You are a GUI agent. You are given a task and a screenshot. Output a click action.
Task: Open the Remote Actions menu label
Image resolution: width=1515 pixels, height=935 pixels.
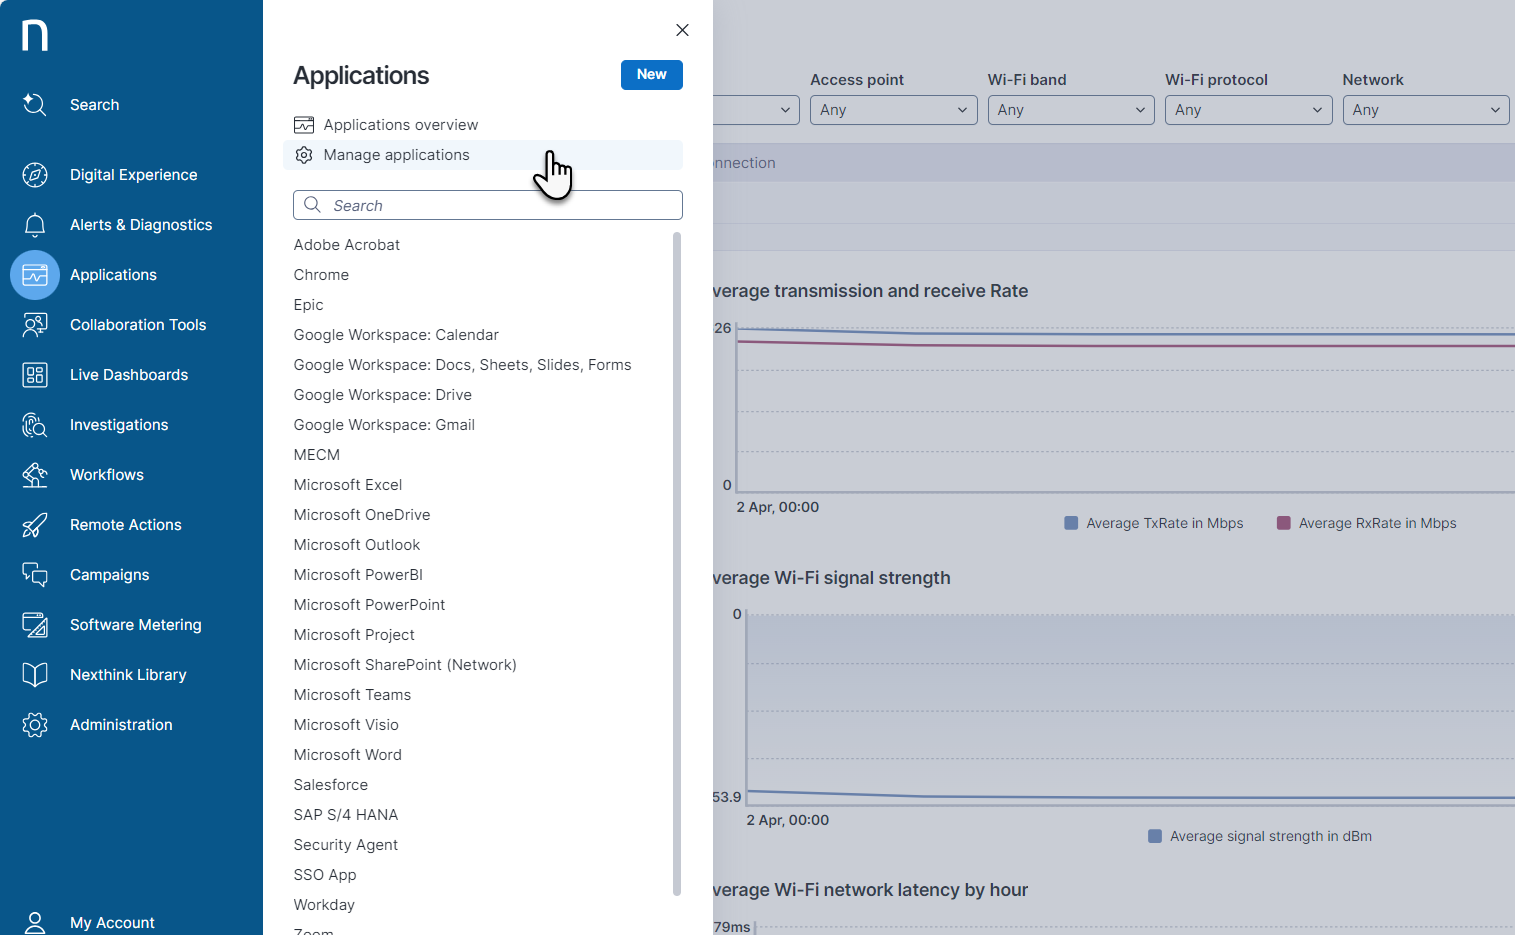click(126, 525)
